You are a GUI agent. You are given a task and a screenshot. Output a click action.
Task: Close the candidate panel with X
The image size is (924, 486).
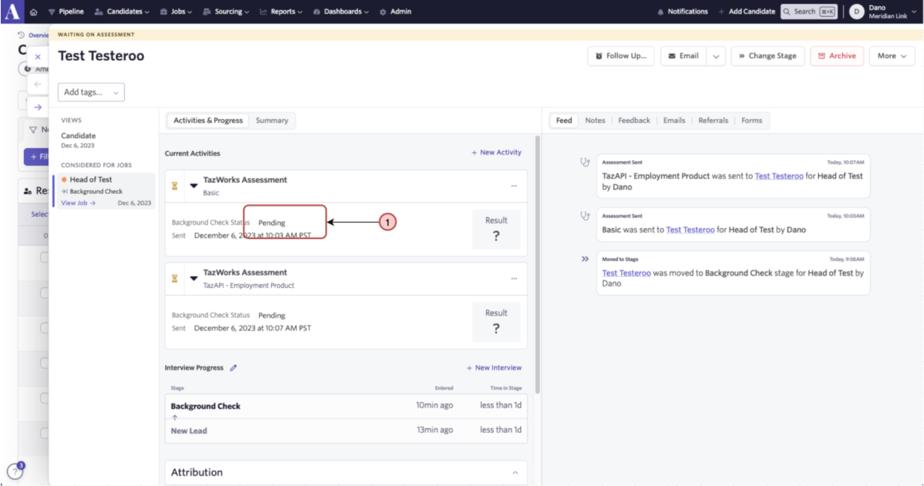click(38, 57)
